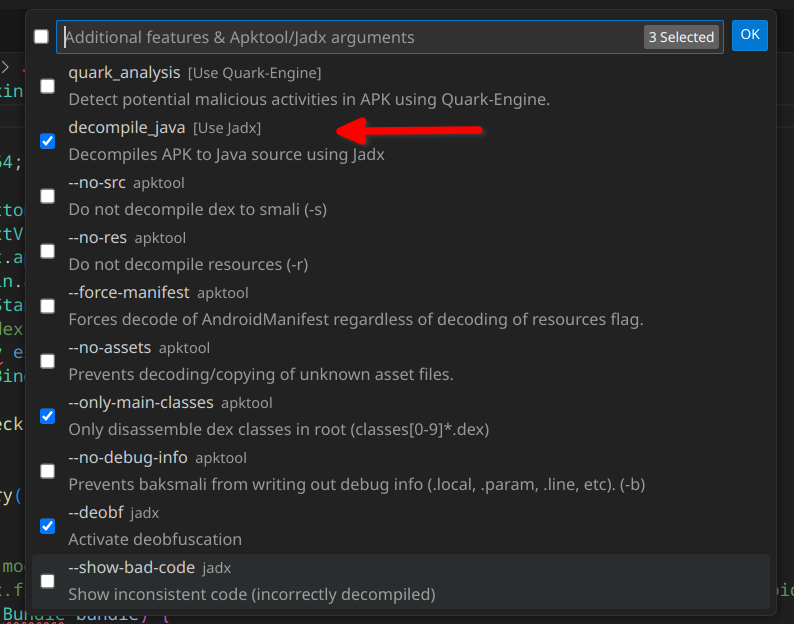Enable the --no-src checkbox
794x624 pixels.
[47, 196]
